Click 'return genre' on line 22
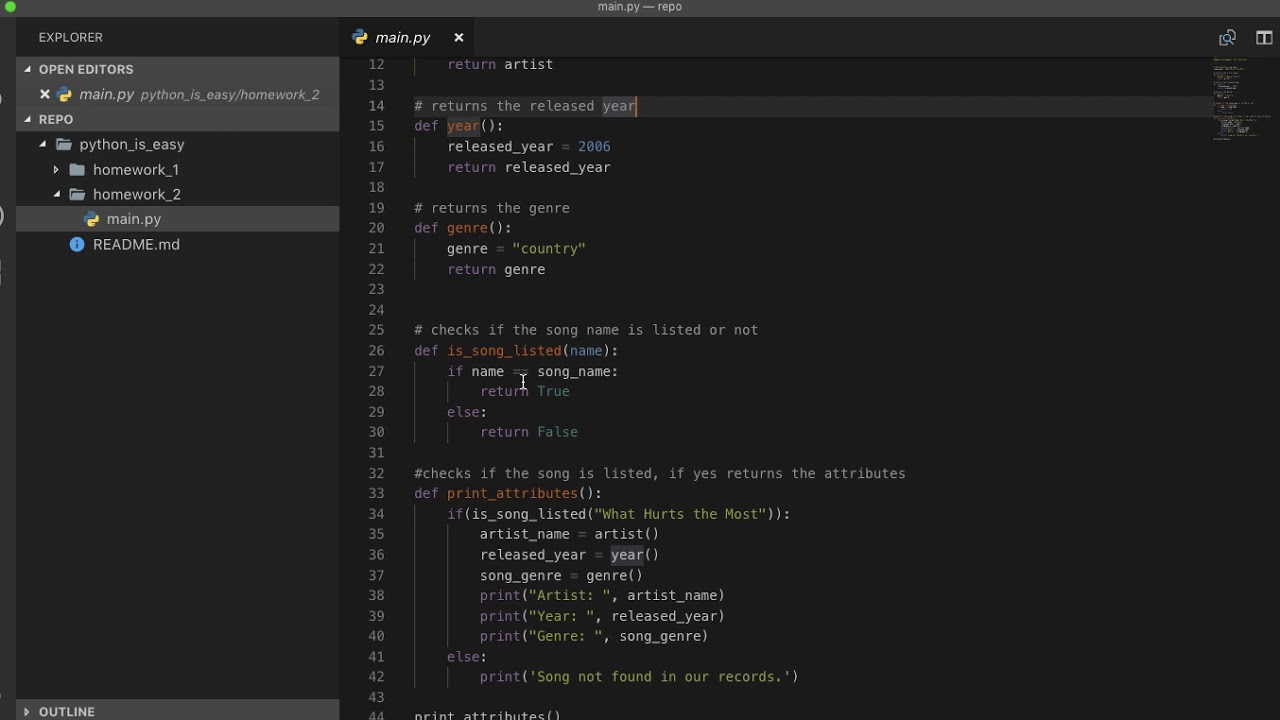The image size is (1280, 720). [x=496, y=269]
